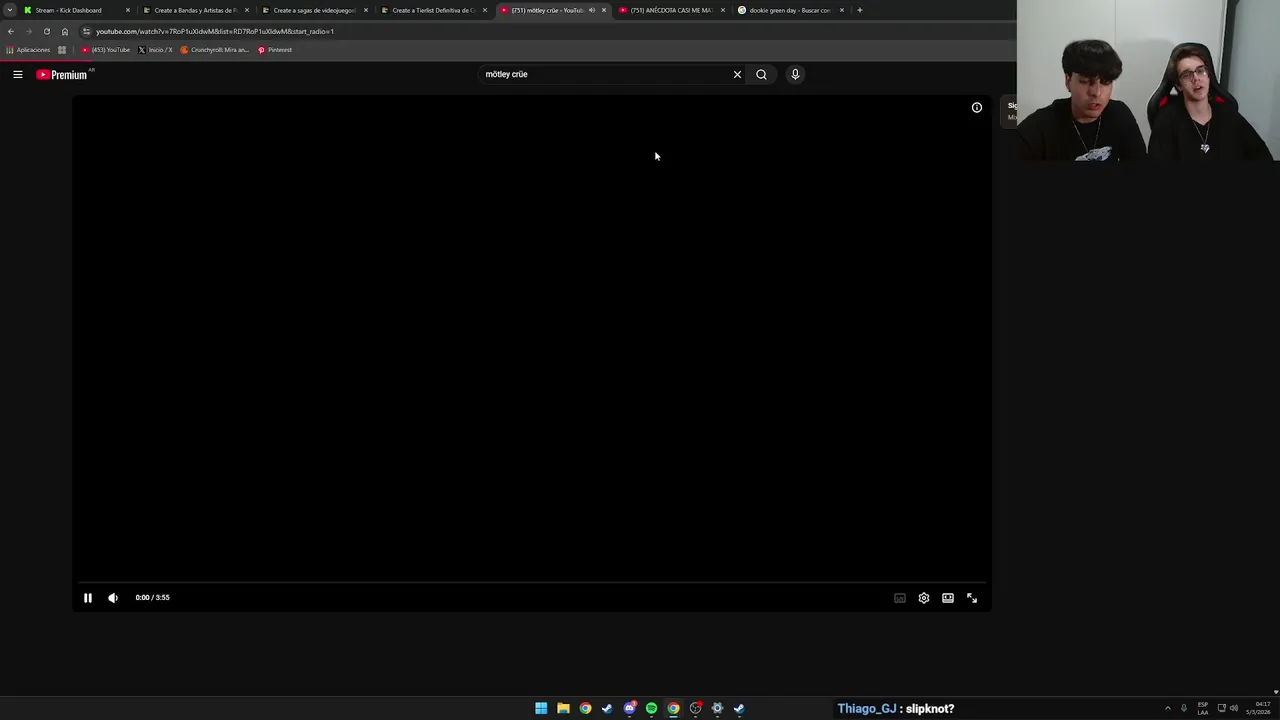Open the Pinterest bookmark
Screen dimensions: 1280x720
tap(275, 50)
